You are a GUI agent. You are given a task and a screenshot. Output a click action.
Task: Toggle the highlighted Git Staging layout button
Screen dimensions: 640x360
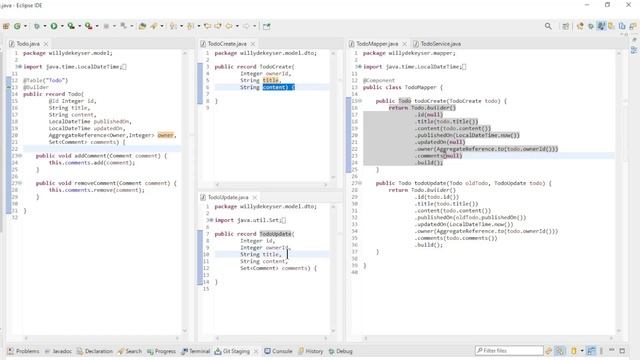click(591, 351)
